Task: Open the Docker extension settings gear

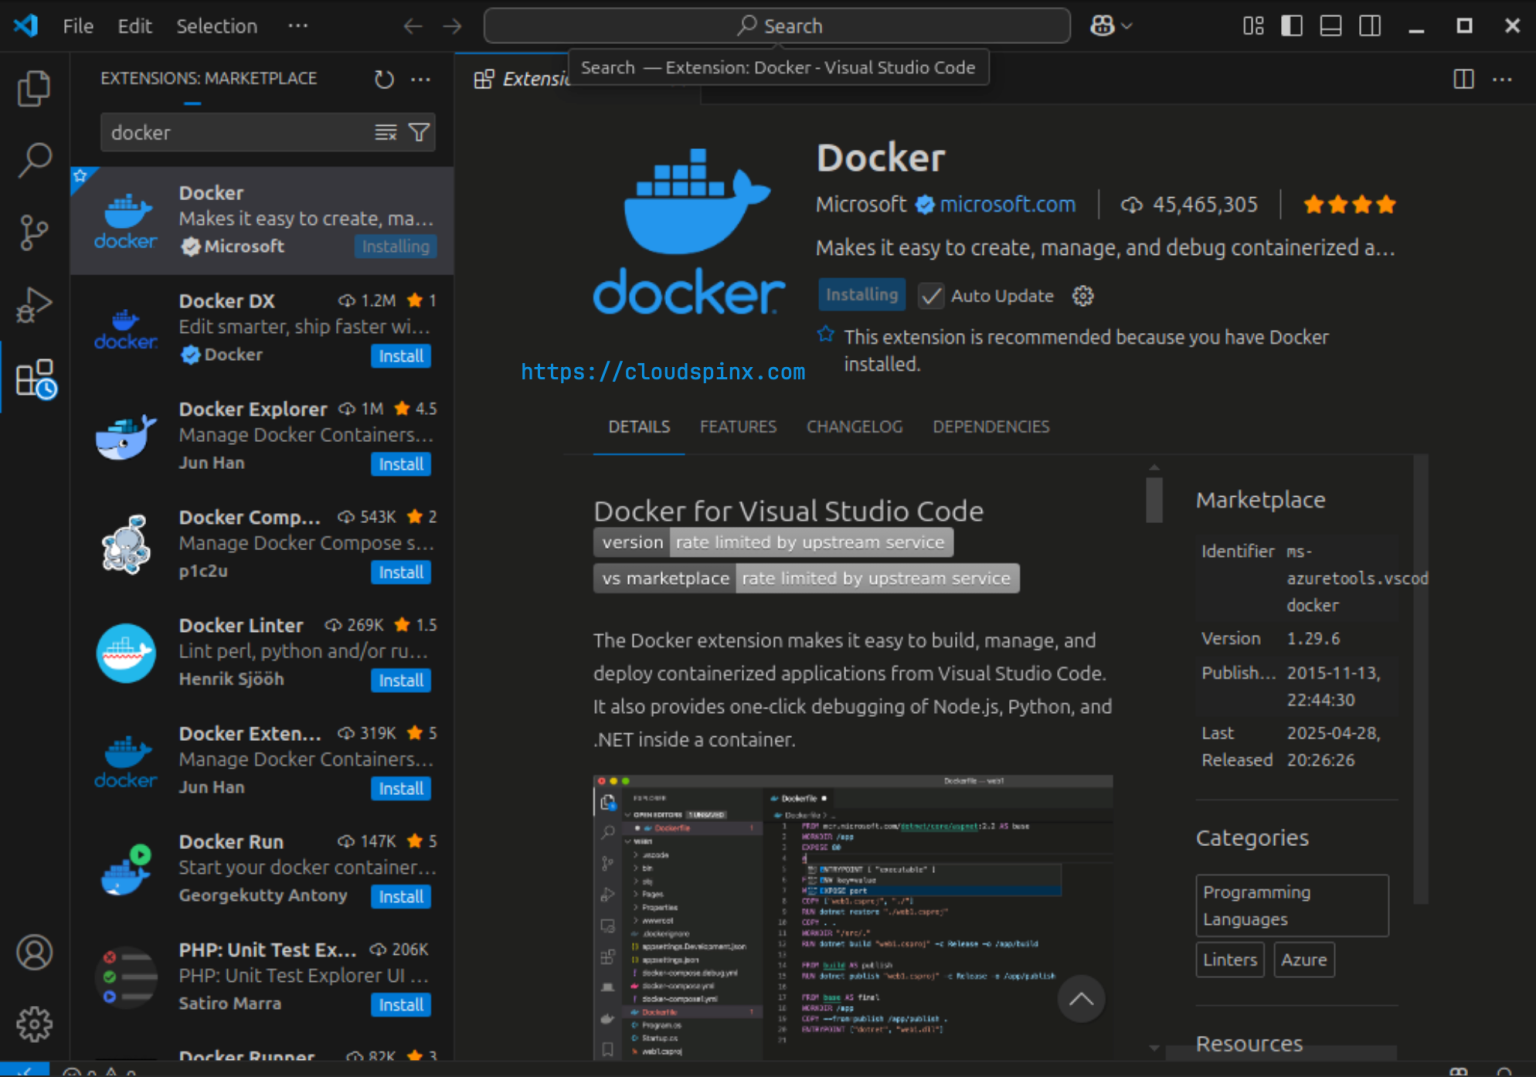Action: click(x=1083, y=295)
